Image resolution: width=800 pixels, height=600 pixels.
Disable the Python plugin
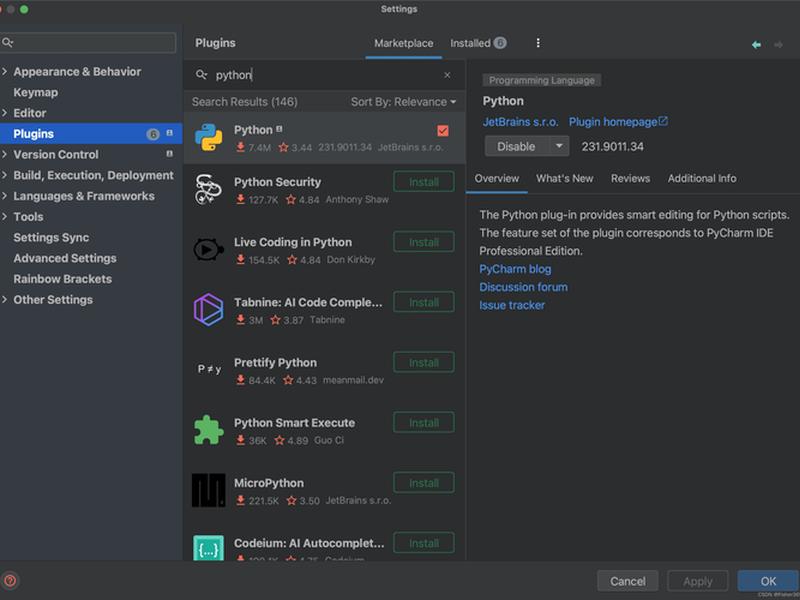click(516, 146)
